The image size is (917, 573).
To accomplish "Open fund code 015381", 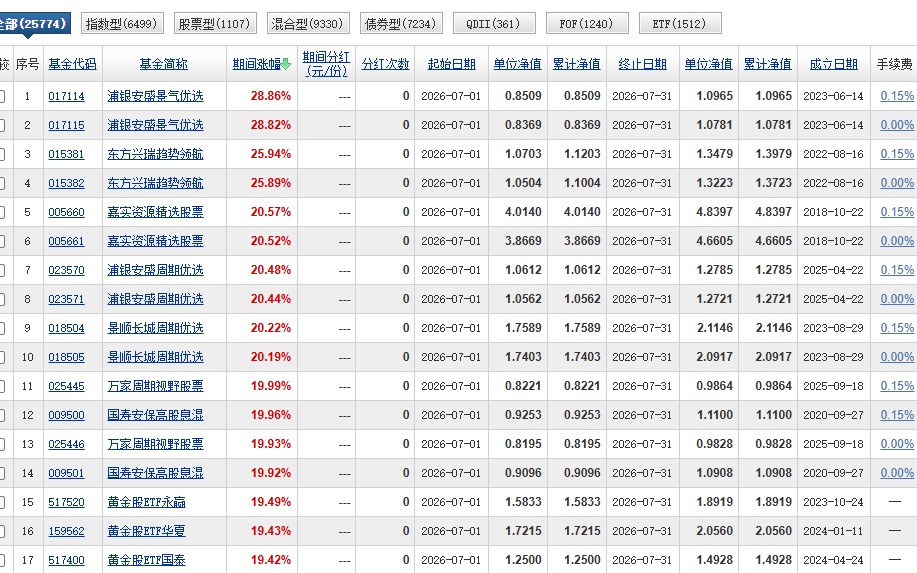I will (x=66, y=154).
